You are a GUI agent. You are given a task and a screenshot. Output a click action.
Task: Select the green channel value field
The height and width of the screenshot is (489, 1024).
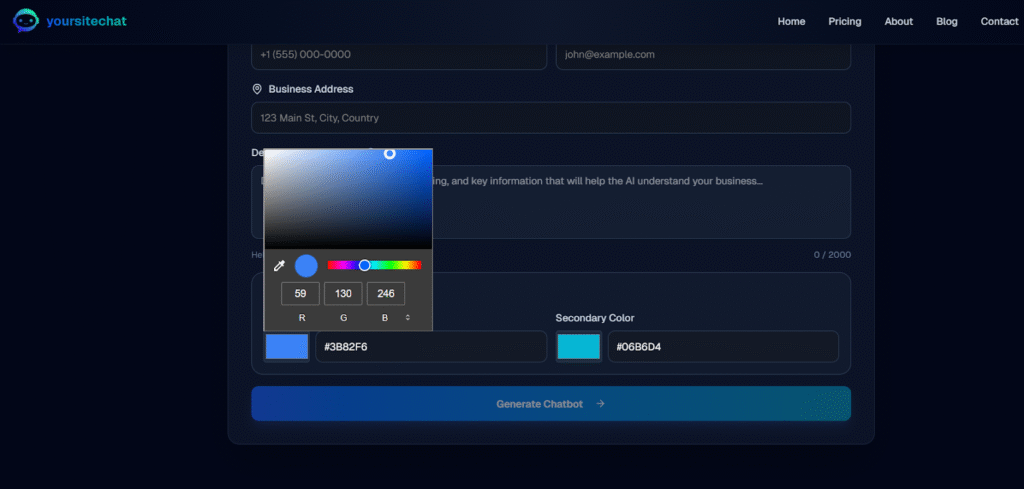[343, 294]
